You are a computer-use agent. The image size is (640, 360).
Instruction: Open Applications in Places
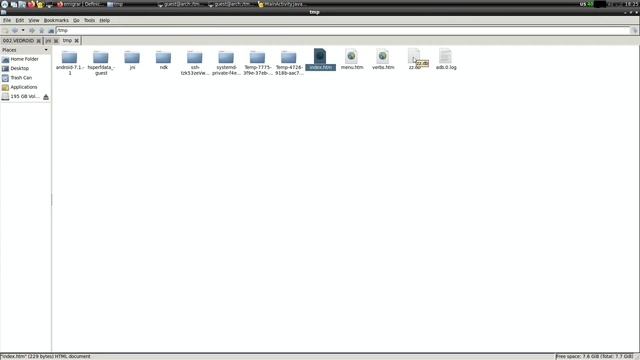[25, 87]
